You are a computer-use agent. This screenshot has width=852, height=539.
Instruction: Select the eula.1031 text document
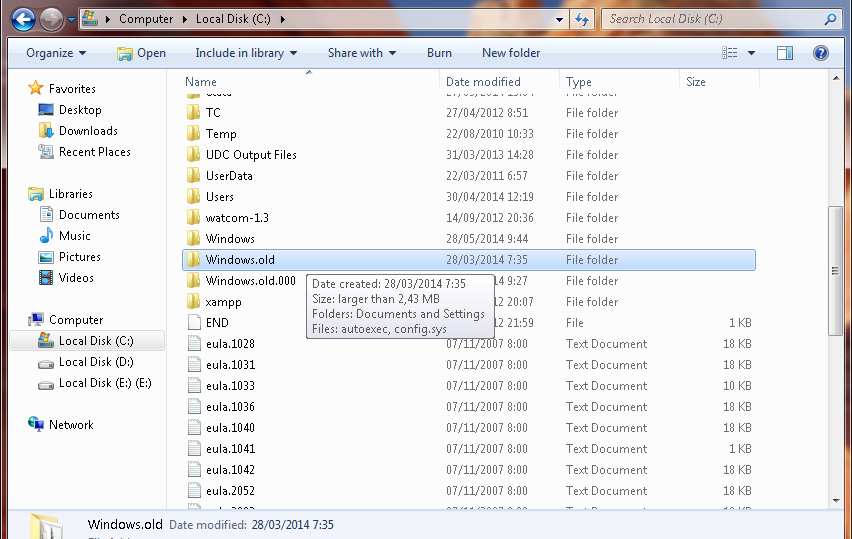pyautogui.click(x=230, y=365)
